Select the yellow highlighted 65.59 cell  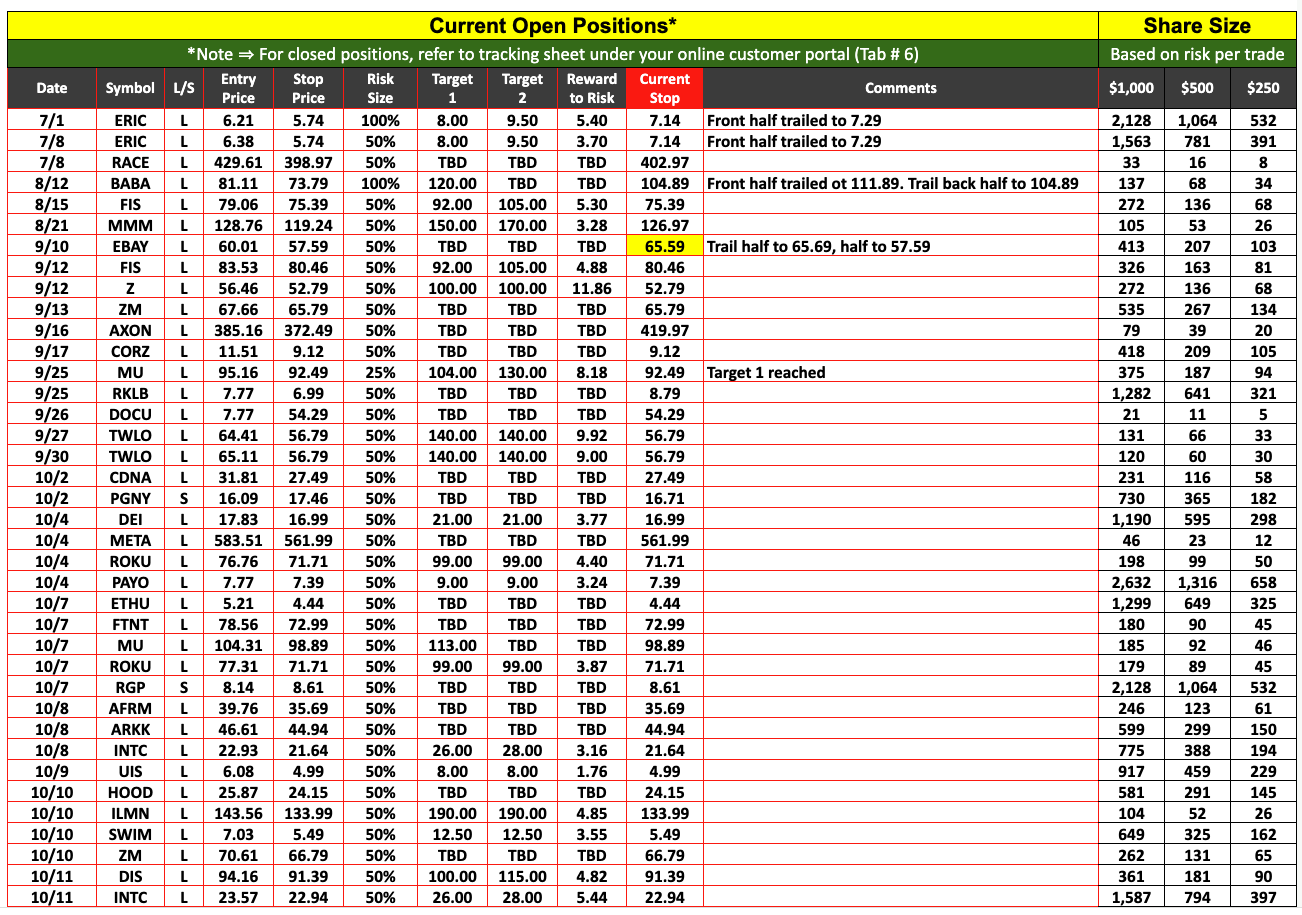pos(664,246)
